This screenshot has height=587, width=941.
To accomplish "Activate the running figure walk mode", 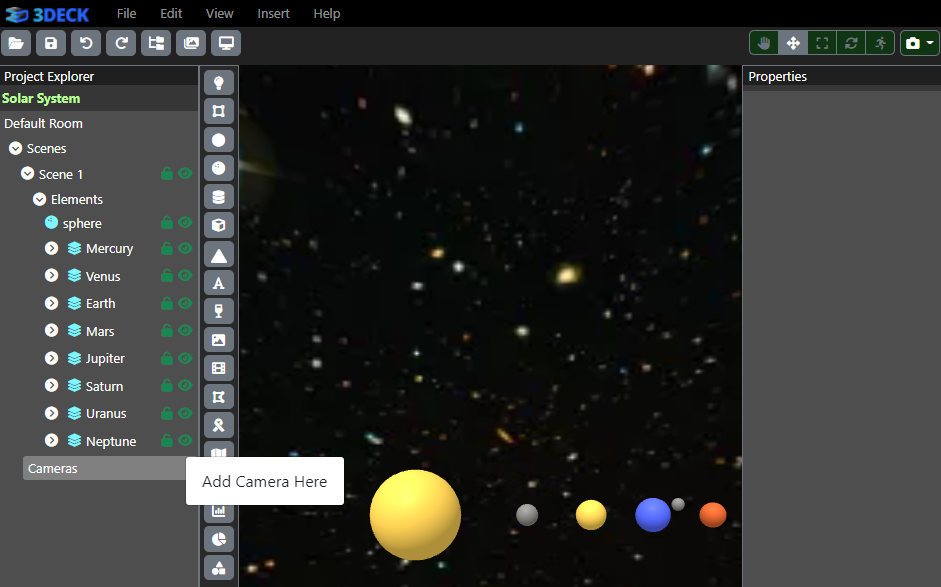I will [880, 43].
